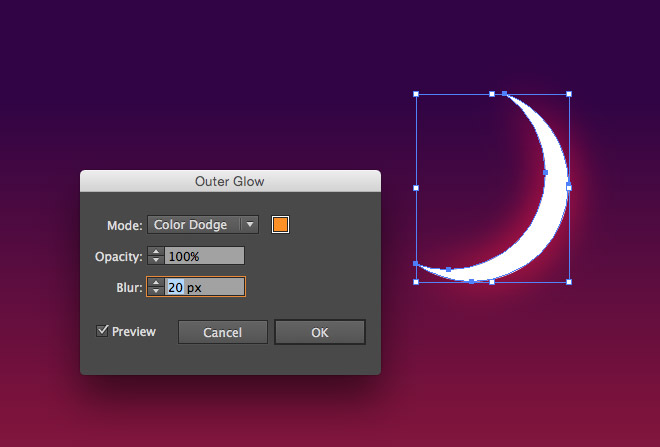Click the Cancel button
The width and height of the screenshot is (660, 447).
coord(223,333)
